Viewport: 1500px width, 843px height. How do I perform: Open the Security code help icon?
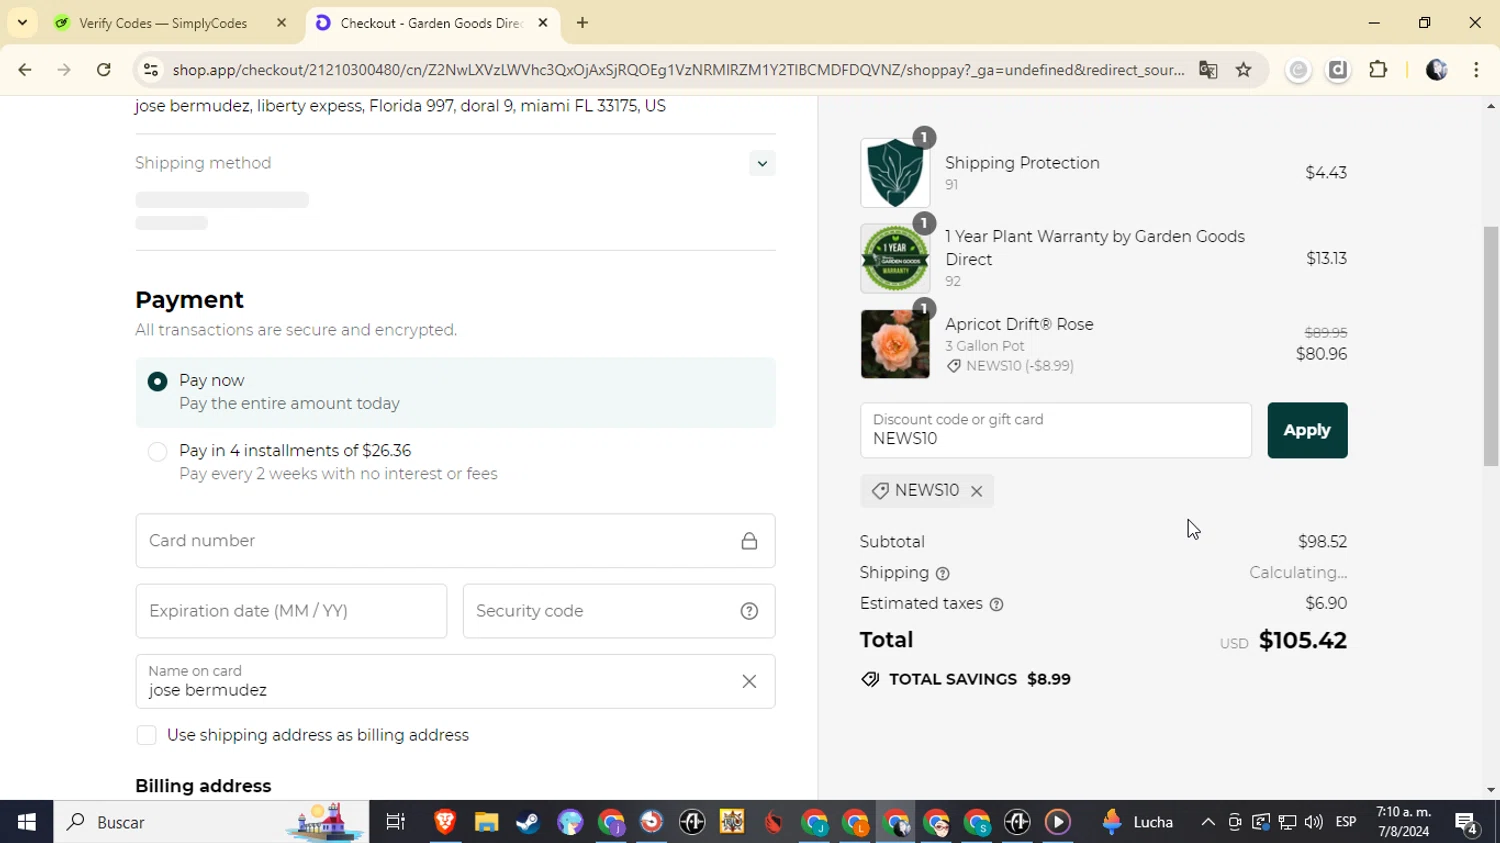point(749,611)
